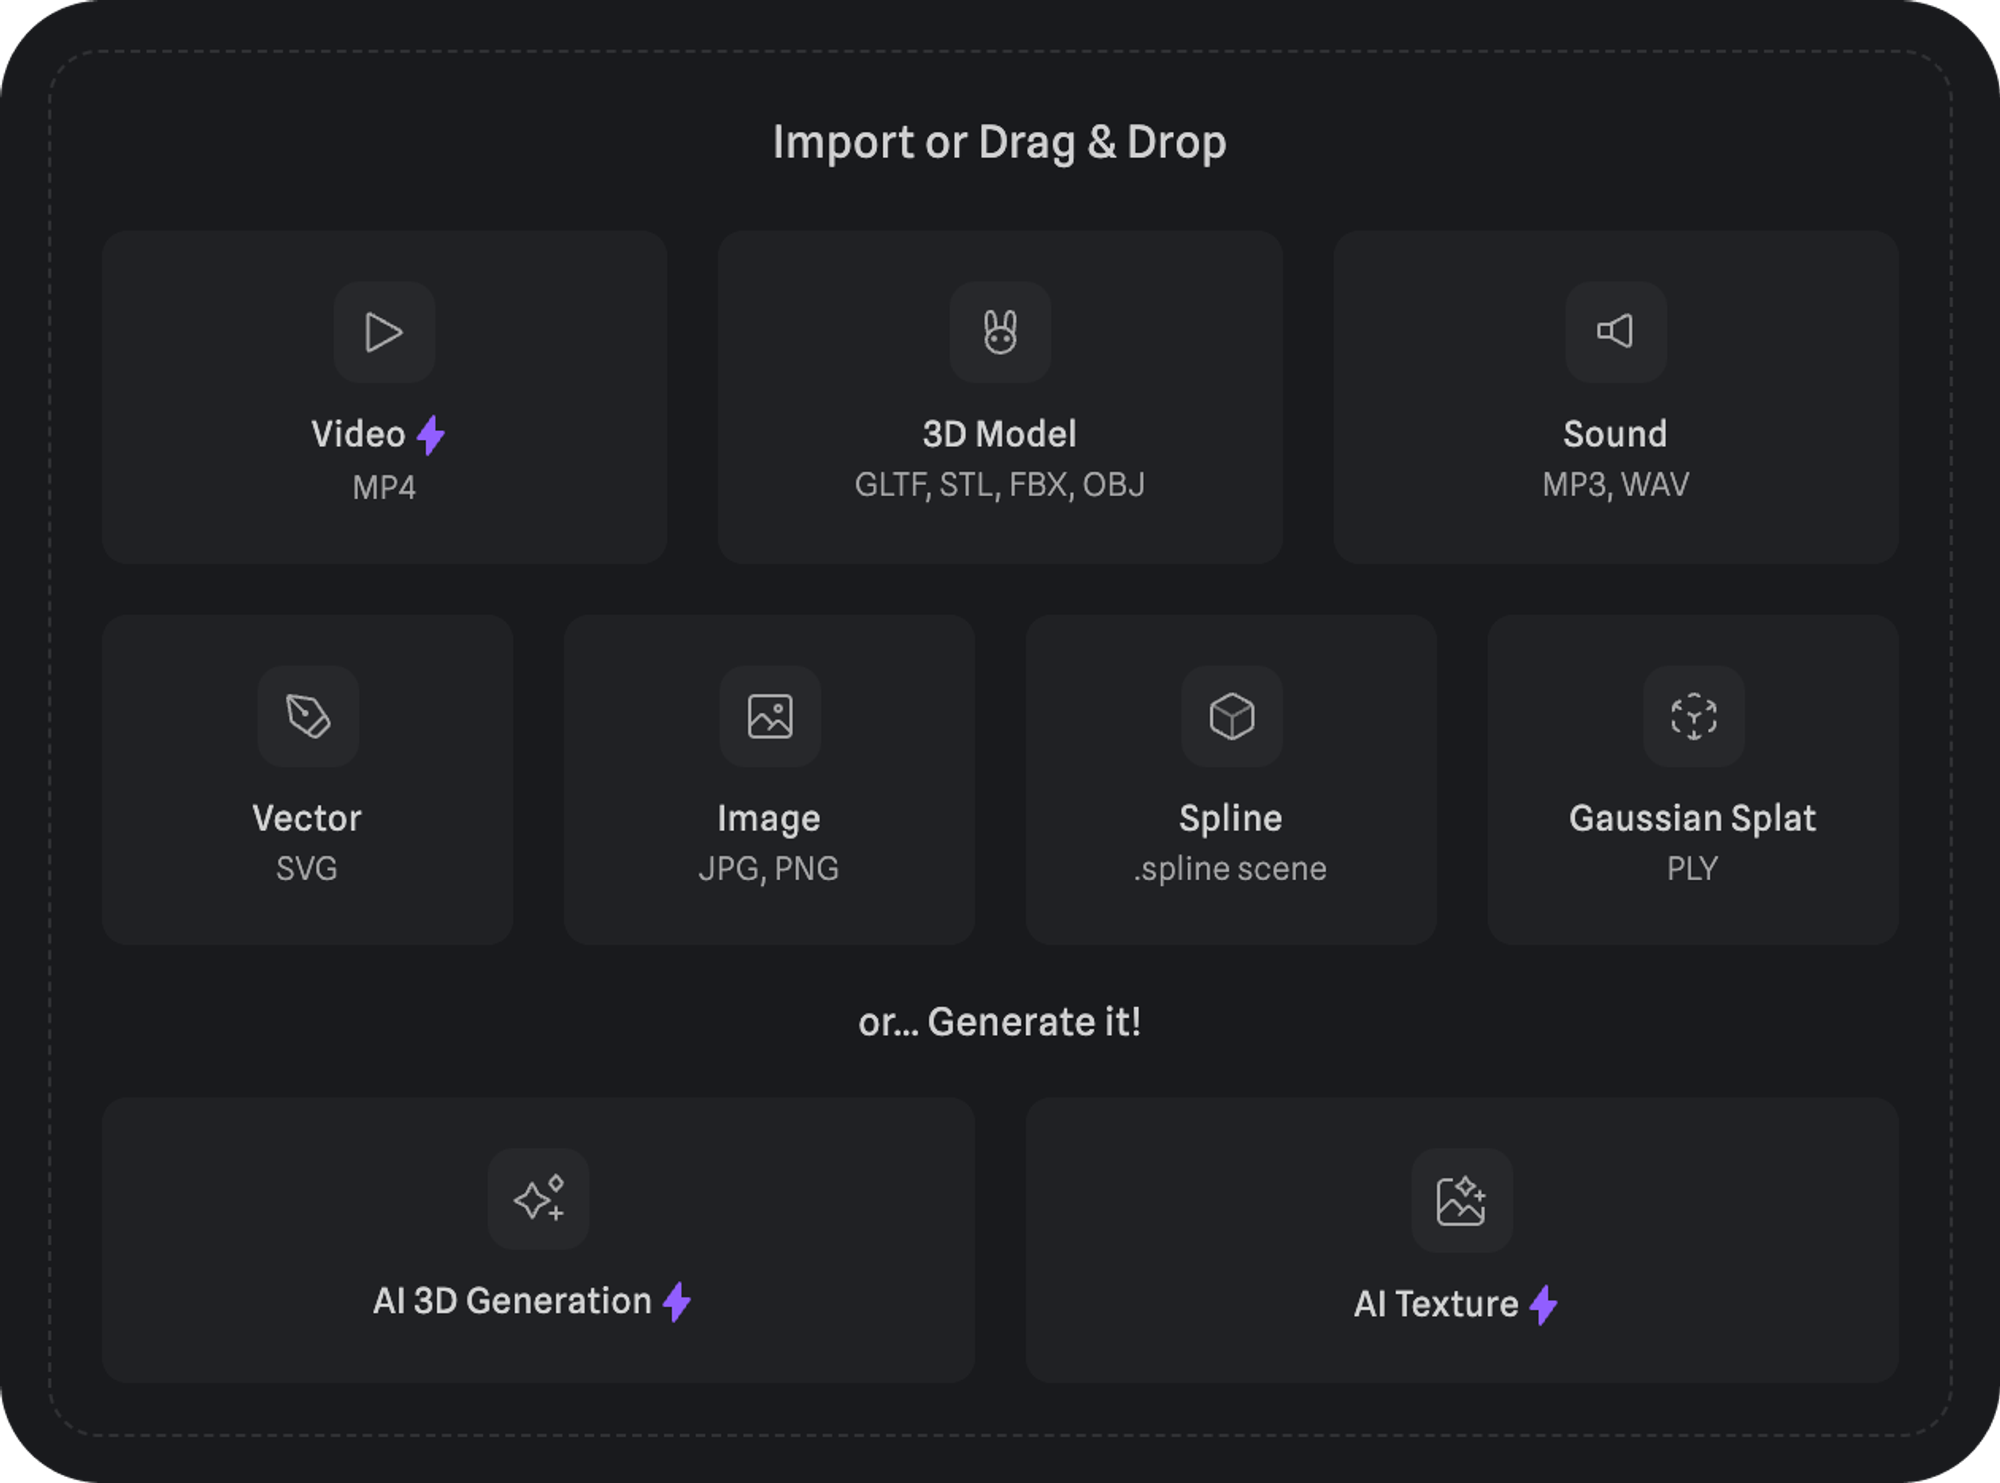This screenshot has width=2000, height=1483.
Task: Click the 3D Model bunny icon
Action: pos(1000,332)
